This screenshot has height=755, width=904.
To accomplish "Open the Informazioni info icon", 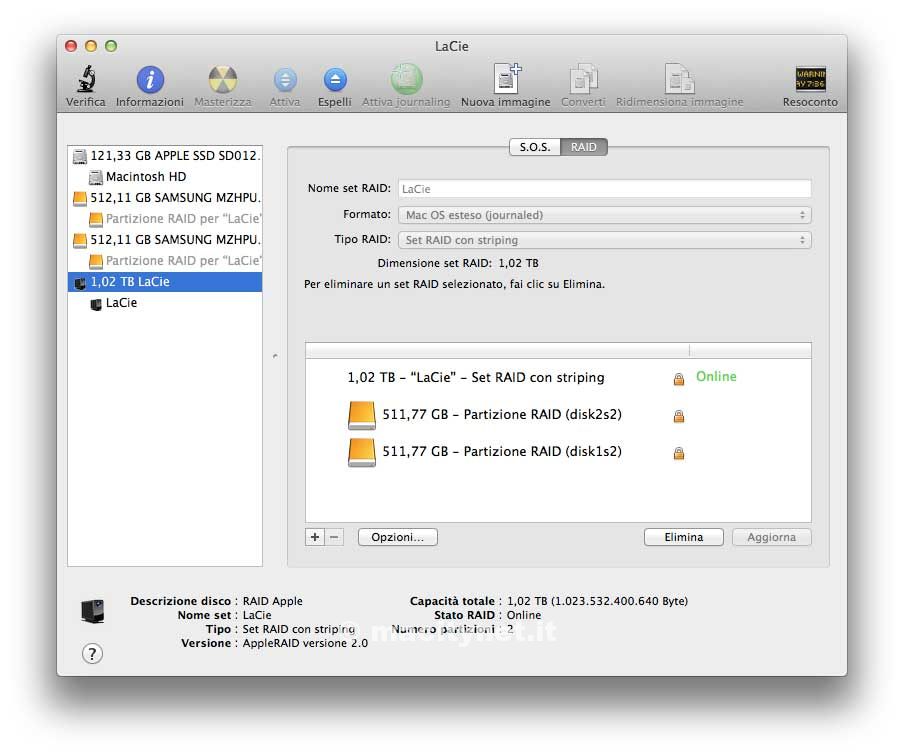I will (150, 81).
